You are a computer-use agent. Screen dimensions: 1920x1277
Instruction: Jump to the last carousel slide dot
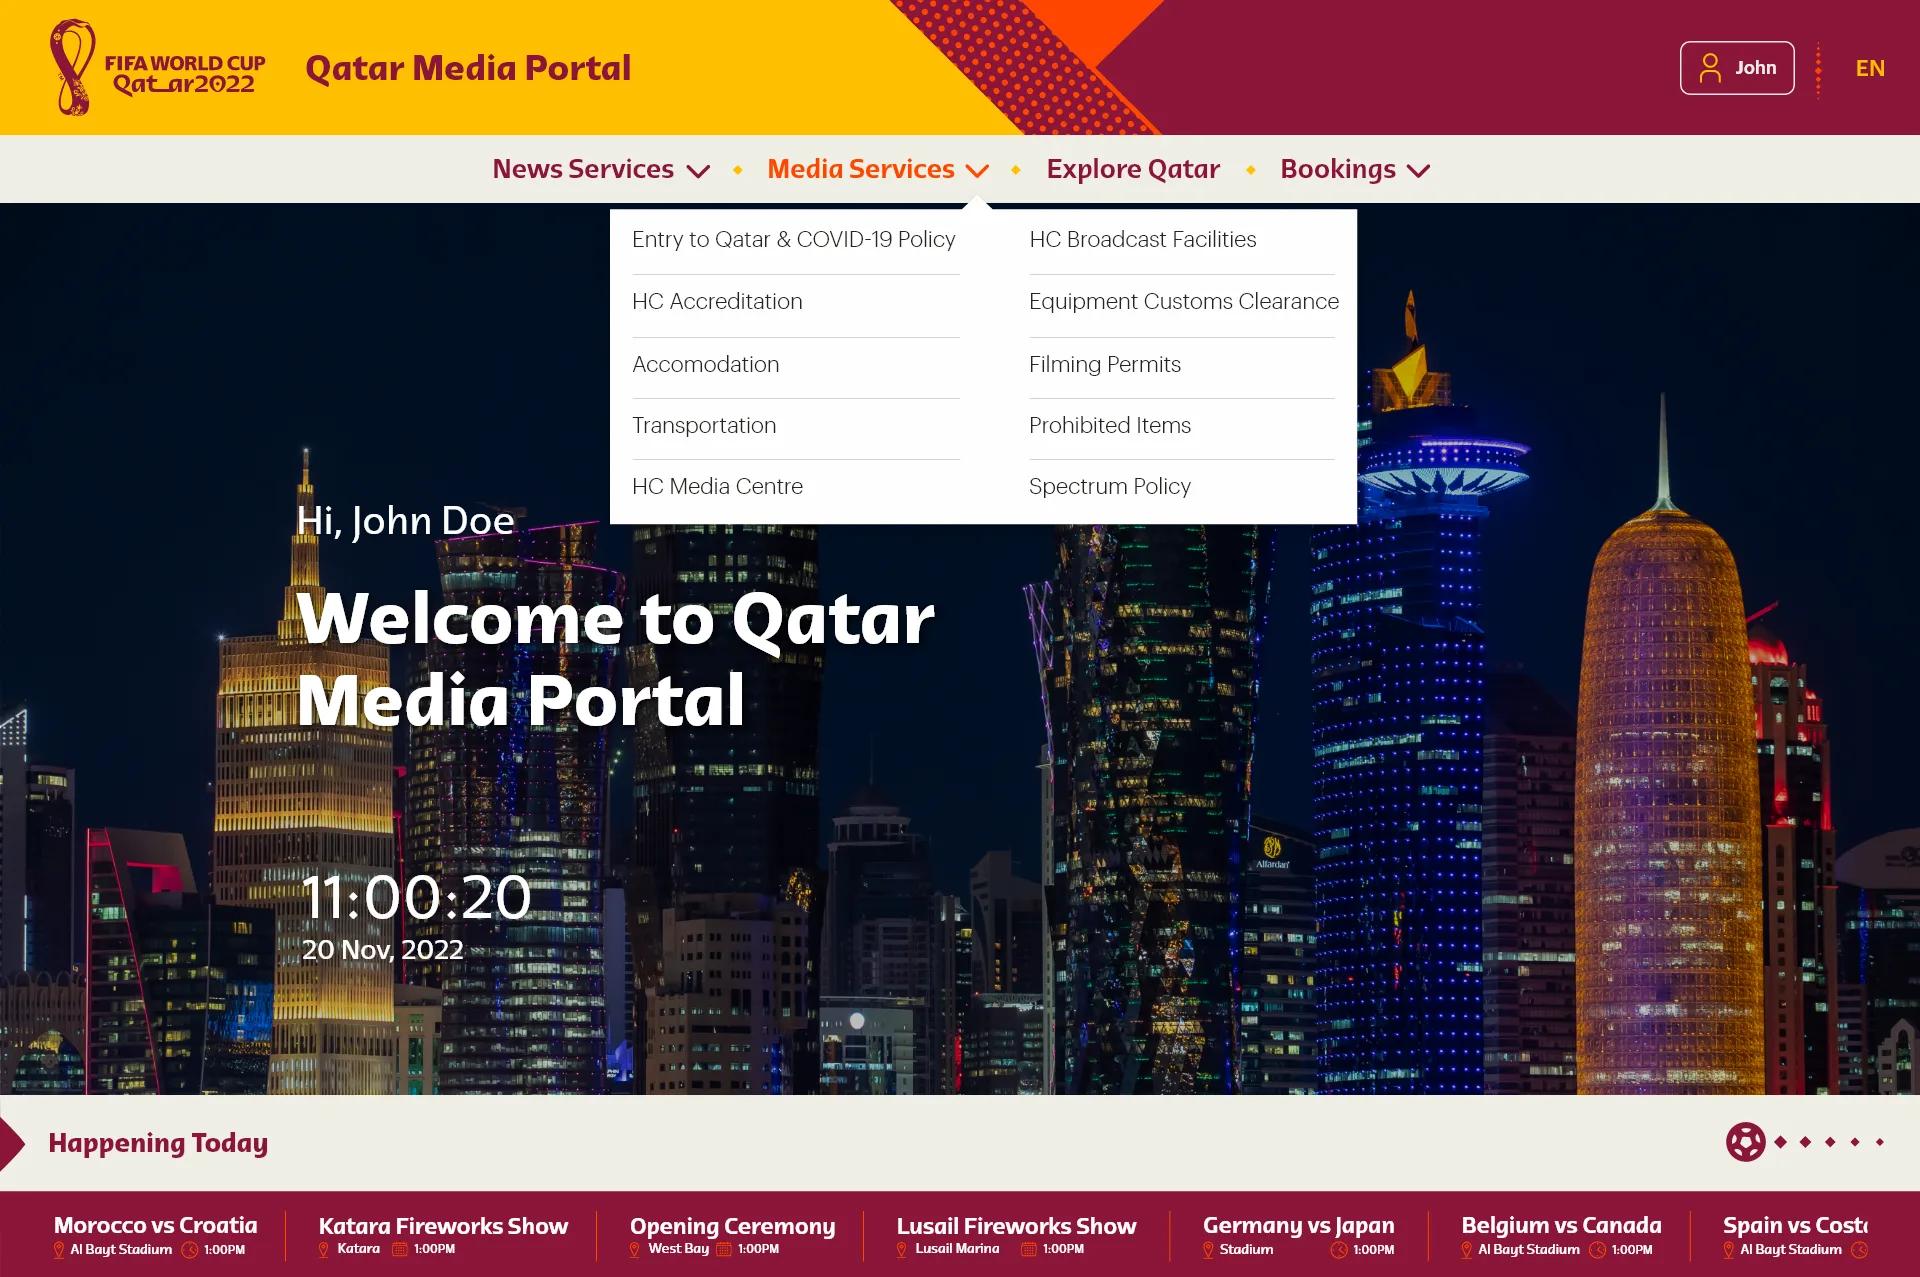tap(1880, 1142)
